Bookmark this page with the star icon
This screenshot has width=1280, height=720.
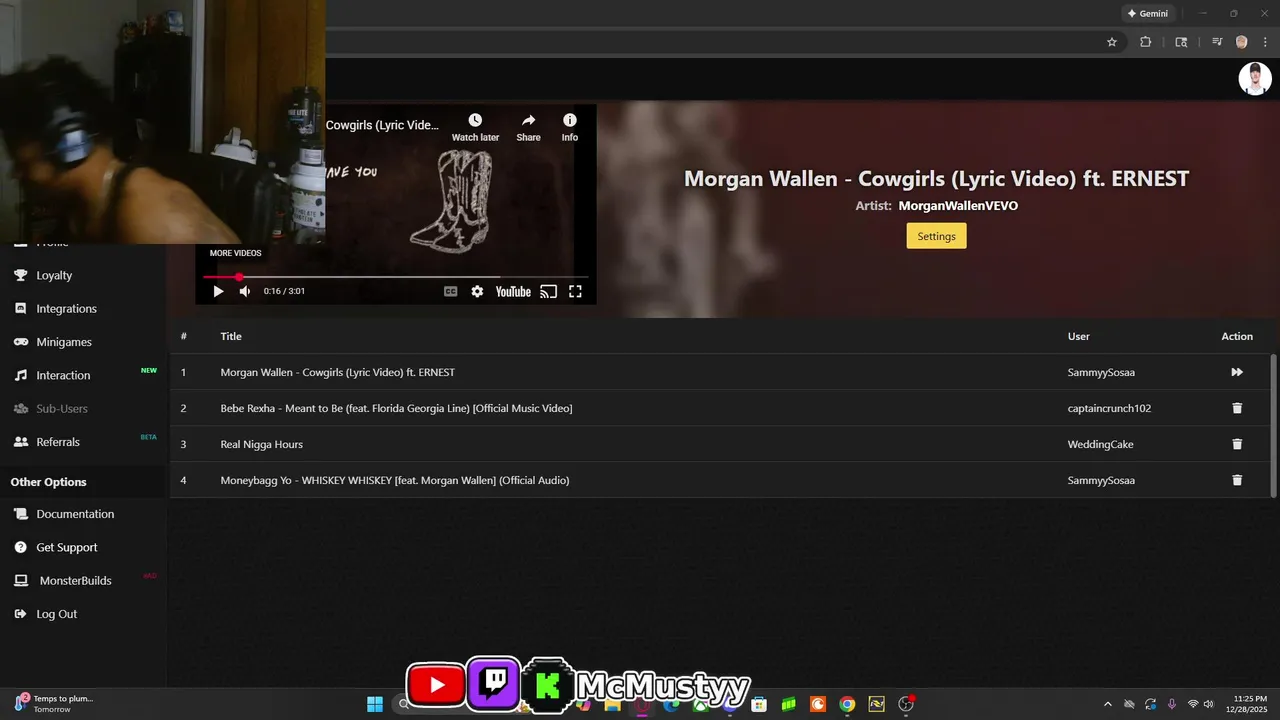1111,42
